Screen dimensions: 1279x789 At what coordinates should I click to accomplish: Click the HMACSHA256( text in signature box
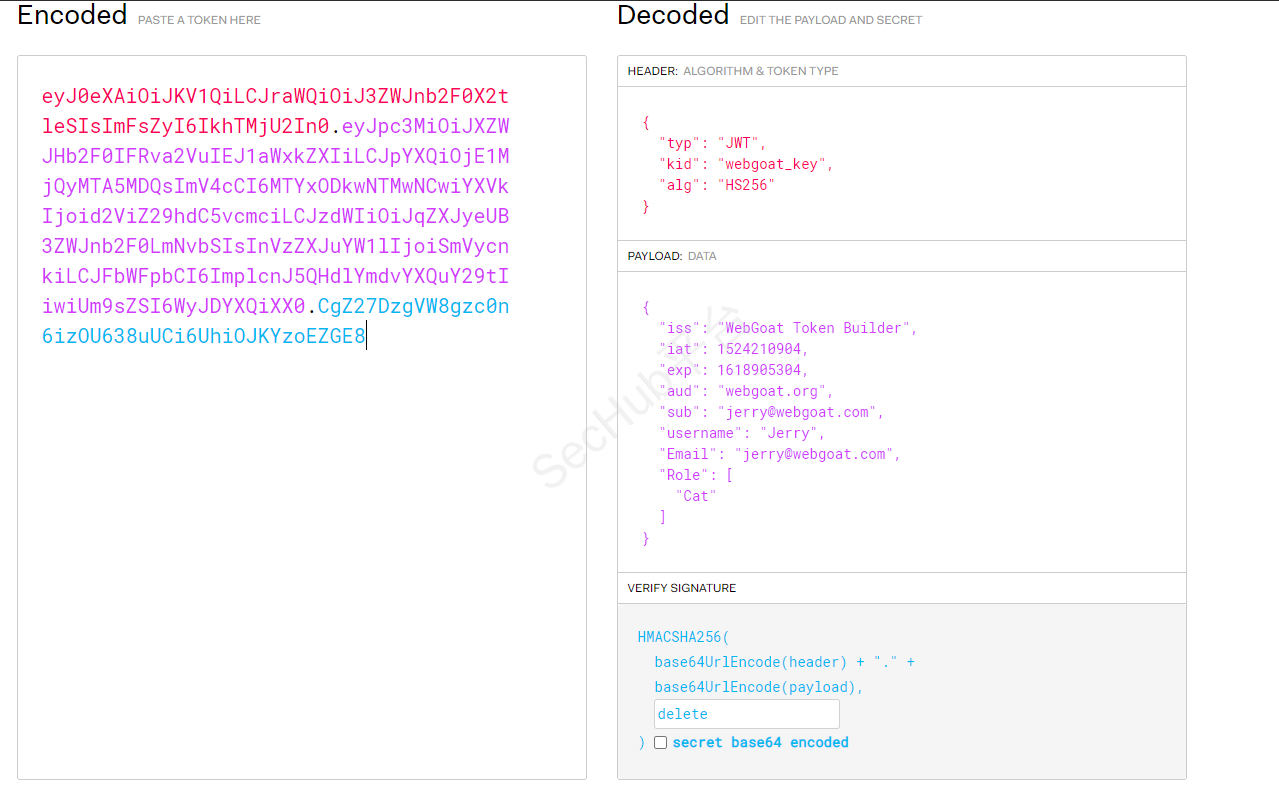pos(684,637)
